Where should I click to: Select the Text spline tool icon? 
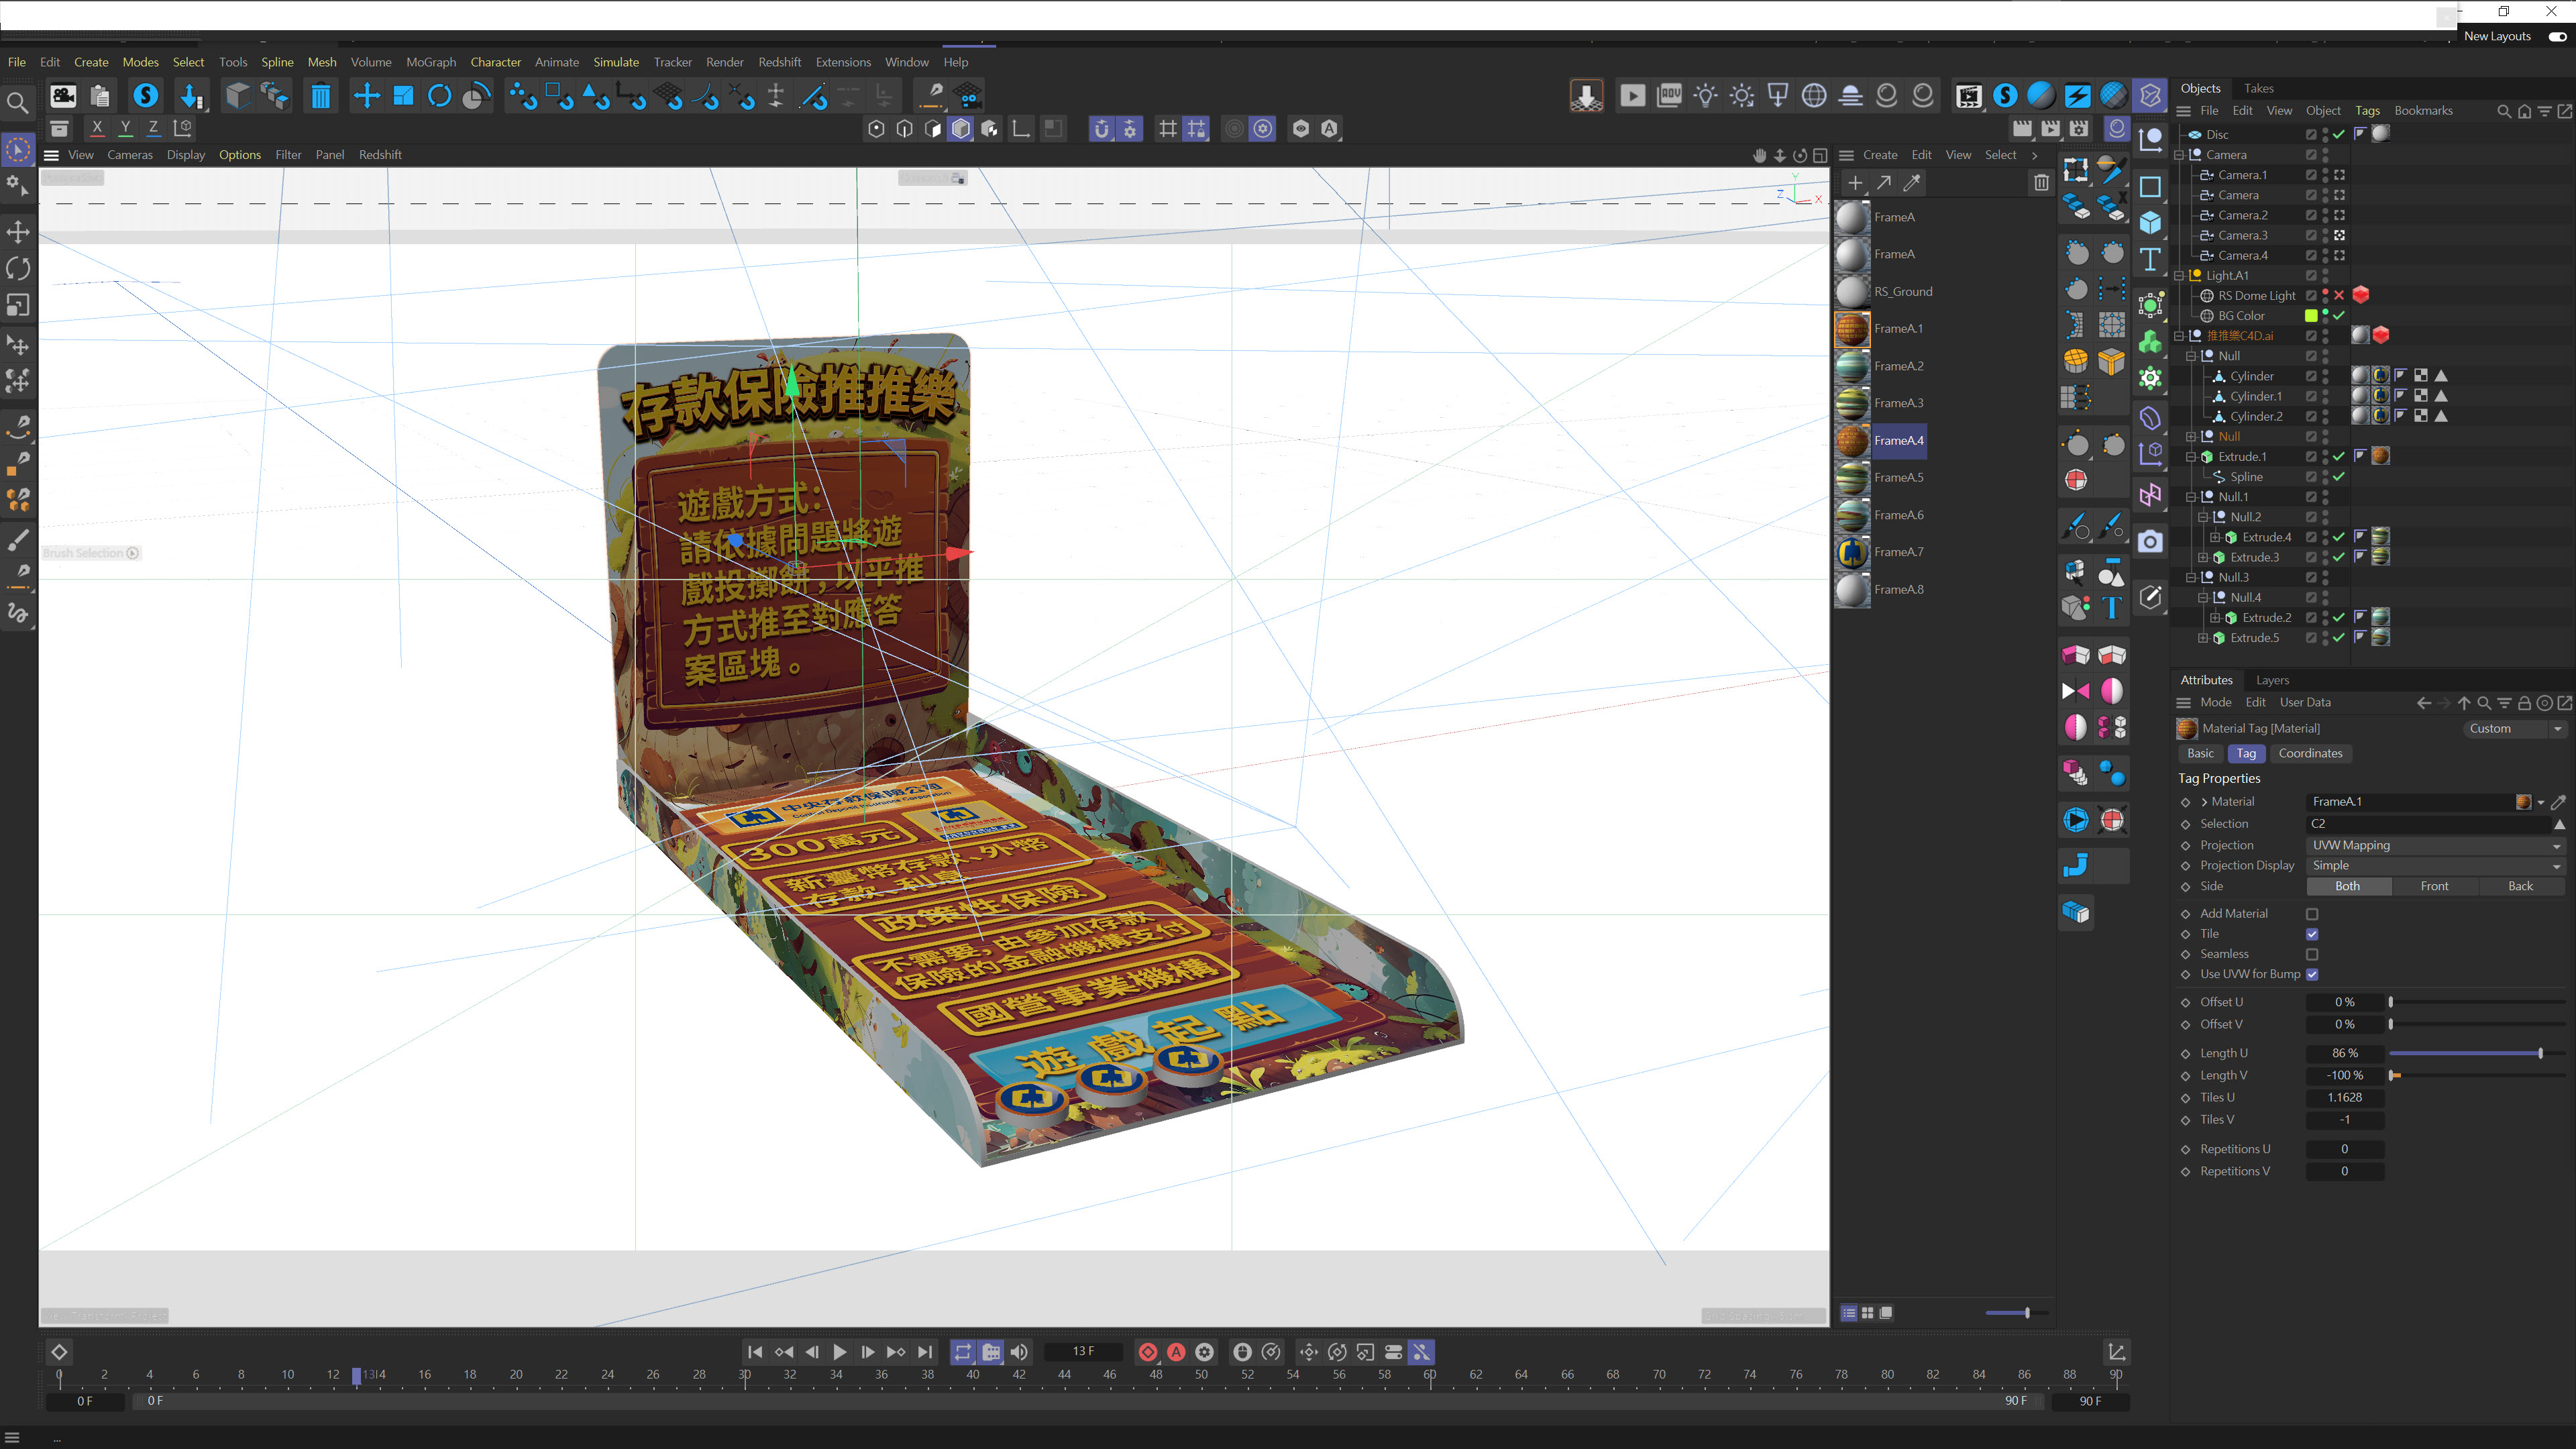[x=2149, y=259]
